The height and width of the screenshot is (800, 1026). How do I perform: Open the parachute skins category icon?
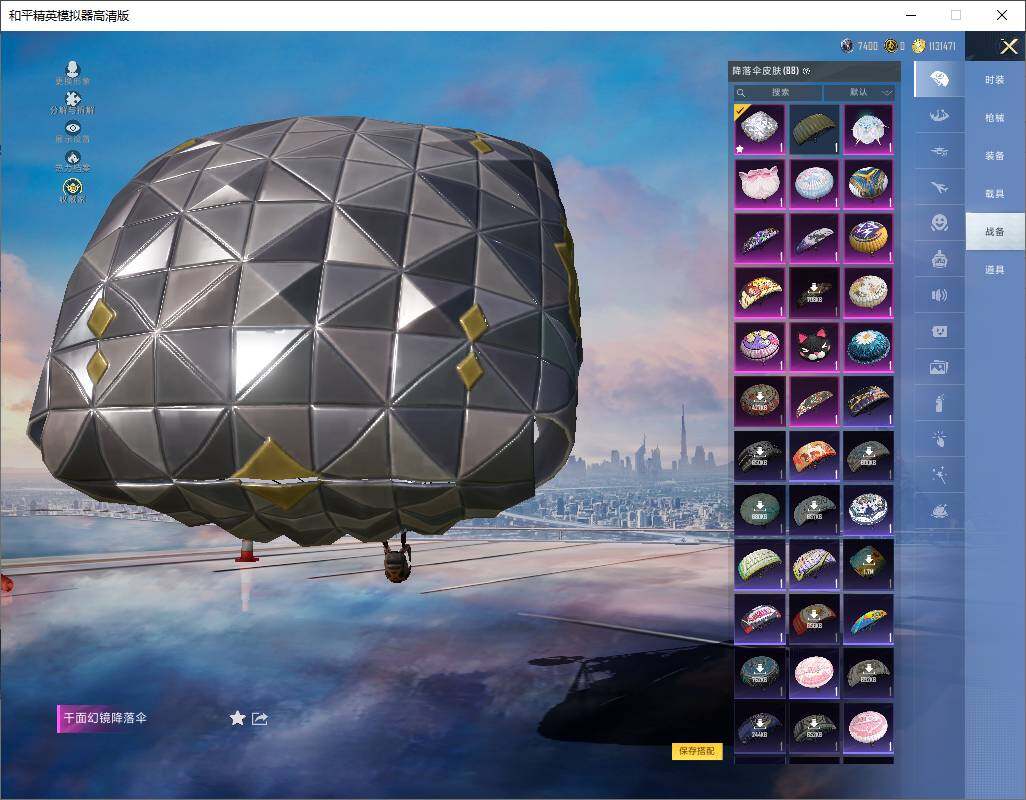point(940,79)
